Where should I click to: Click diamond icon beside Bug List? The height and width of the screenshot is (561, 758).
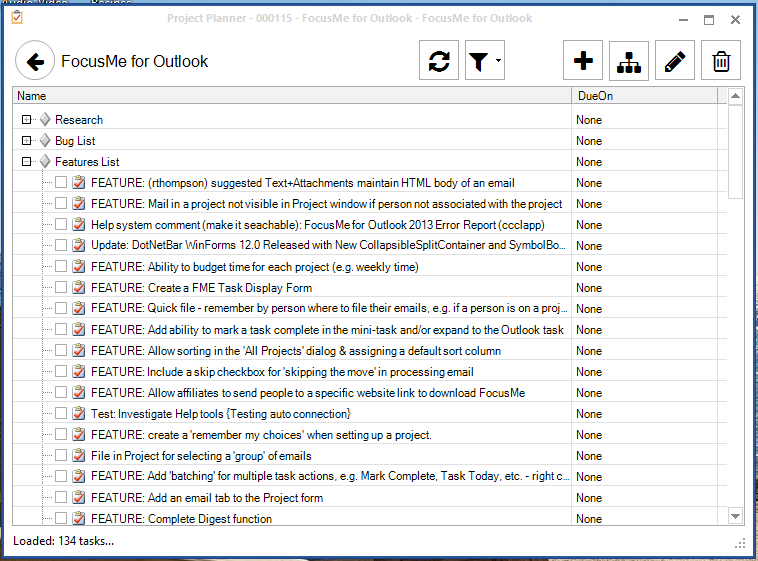[x=45, y=141]
